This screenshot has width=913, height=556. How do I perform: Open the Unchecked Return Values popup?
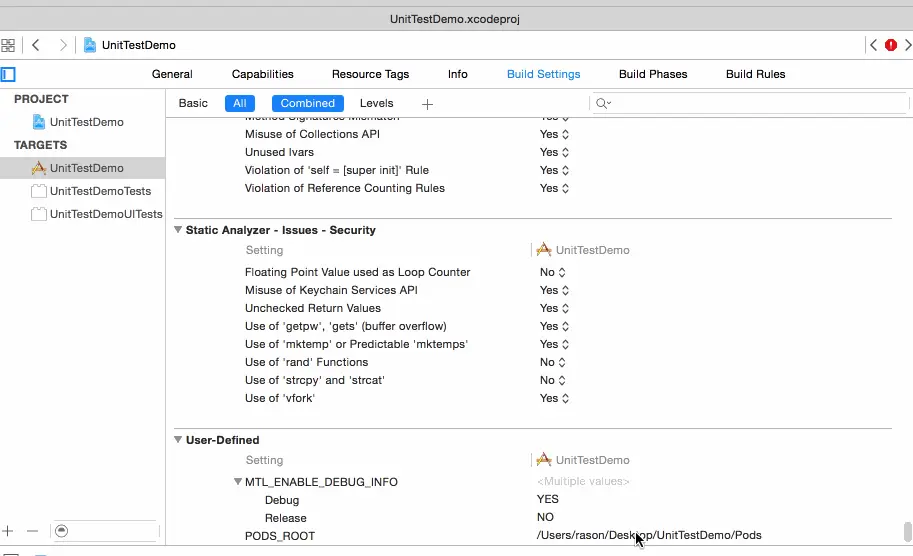click(x=554, y=308)
